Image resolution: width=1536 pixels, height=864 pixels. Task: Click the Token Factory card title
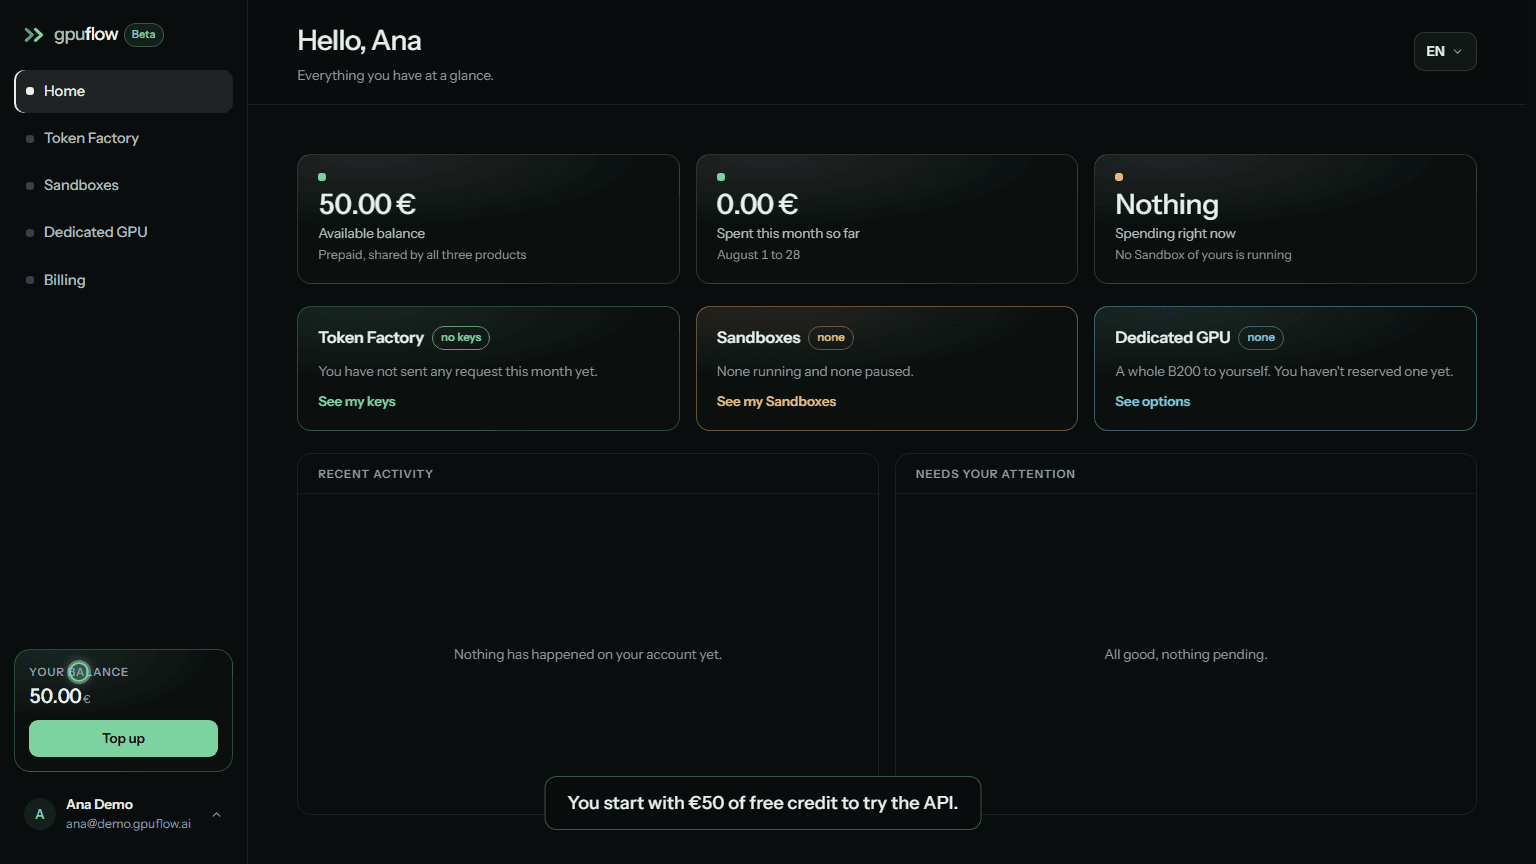click(x=371, y=338)
